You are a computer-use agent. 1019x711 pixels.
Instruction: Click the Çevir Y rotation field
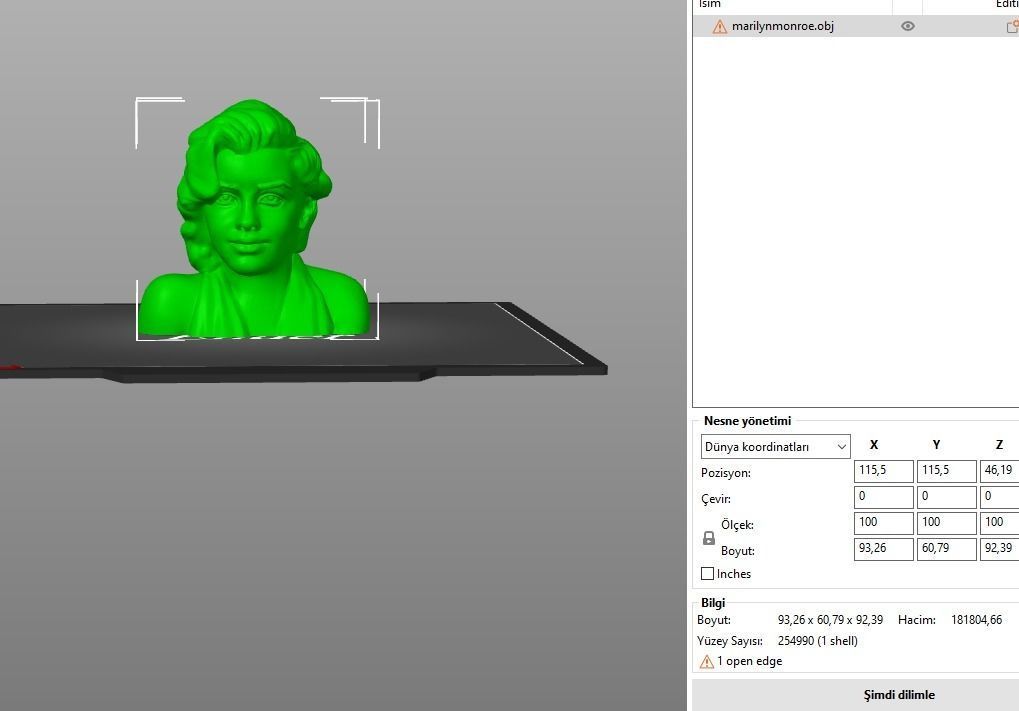coord(946,497)
